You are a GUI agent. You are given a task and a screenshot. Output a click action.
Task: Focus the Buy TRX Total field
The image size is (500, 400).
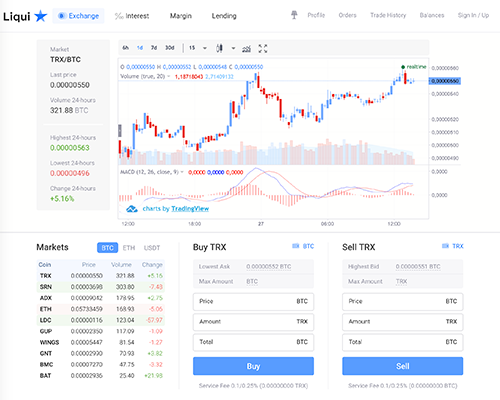pyautogui.click(x=253, y=342)
